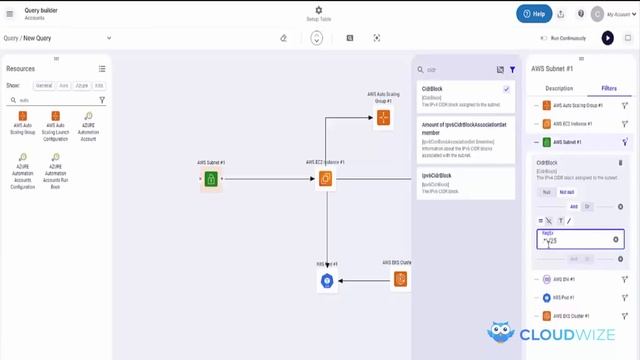Click the share/export icon beside Help
The width and height of the screenshot is (640, 360).
[x=561, y=14]
